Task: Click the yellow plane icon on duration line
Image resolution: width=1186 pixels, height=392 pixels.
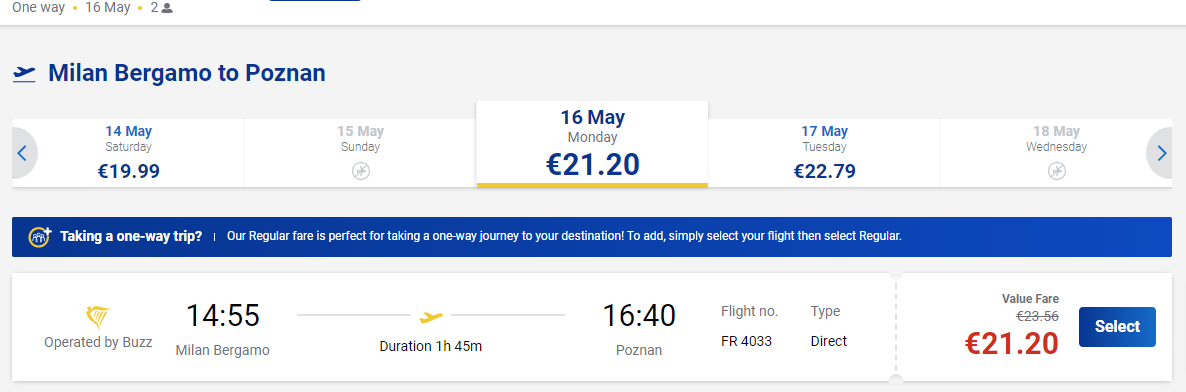Action: pos(431,316)
